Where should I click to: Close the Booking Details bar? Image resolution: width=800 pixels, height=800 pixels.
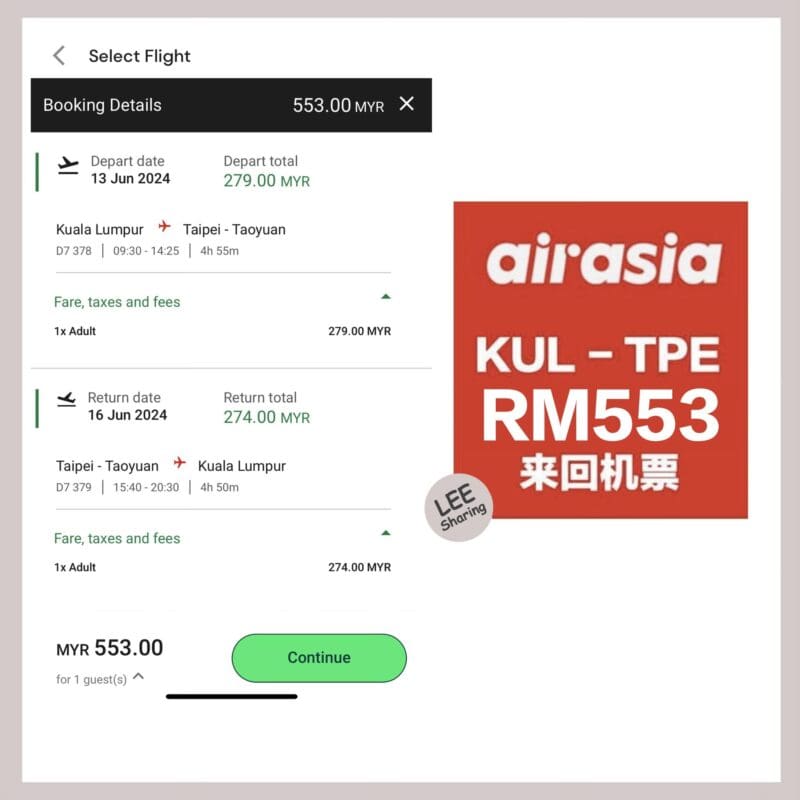(407, 104)
